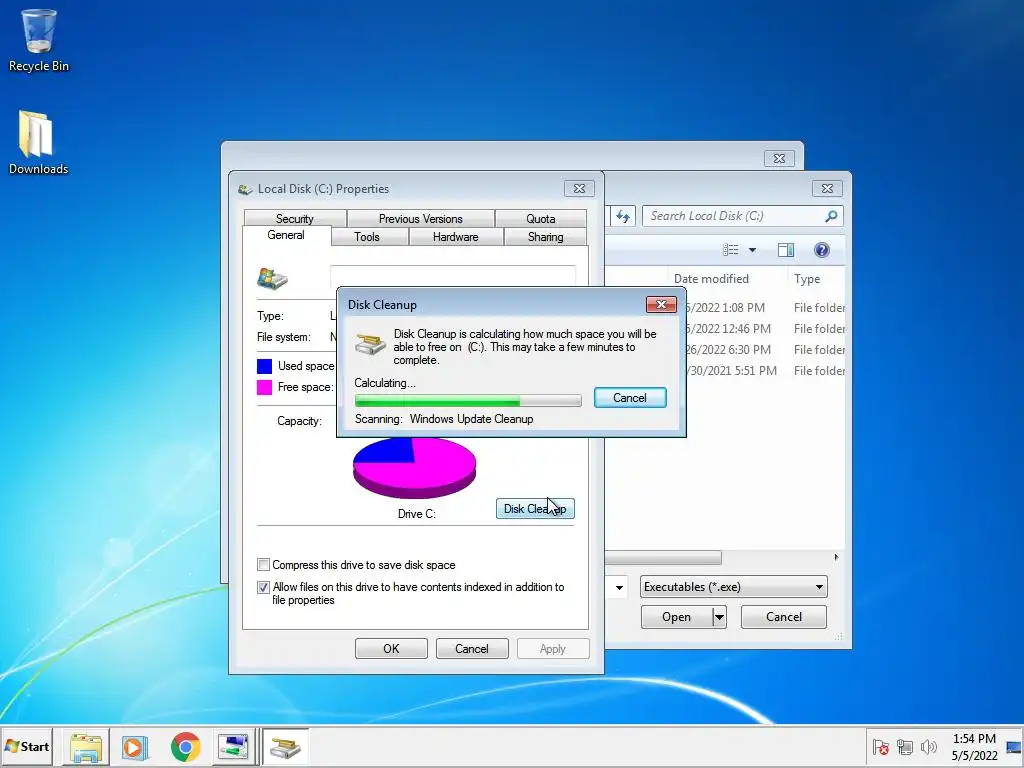Click the drive icon in Properties General tab
The height and width of the screenshot is (768, 1024).
272,278
